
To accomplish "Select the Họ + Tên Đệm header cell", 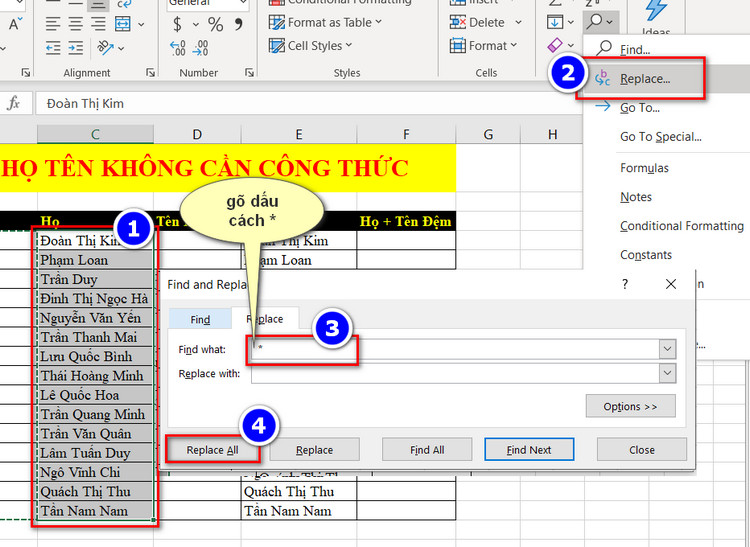I will click(406, 221).
